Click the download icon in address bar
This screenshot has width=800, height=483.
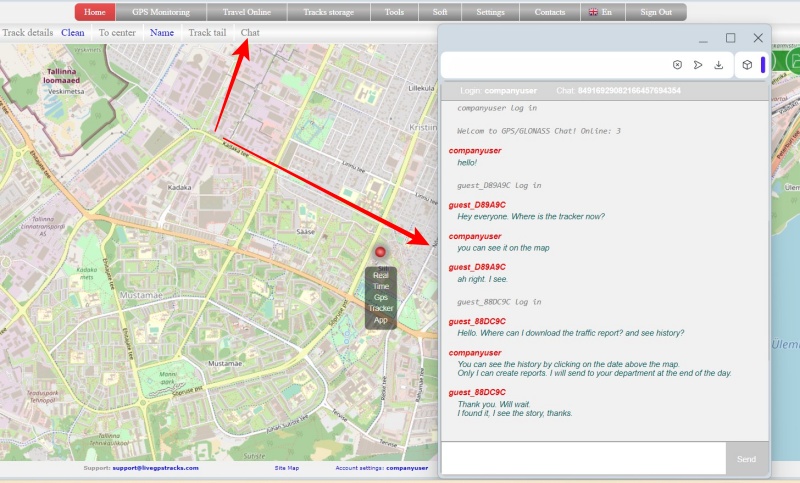[718, 65]
